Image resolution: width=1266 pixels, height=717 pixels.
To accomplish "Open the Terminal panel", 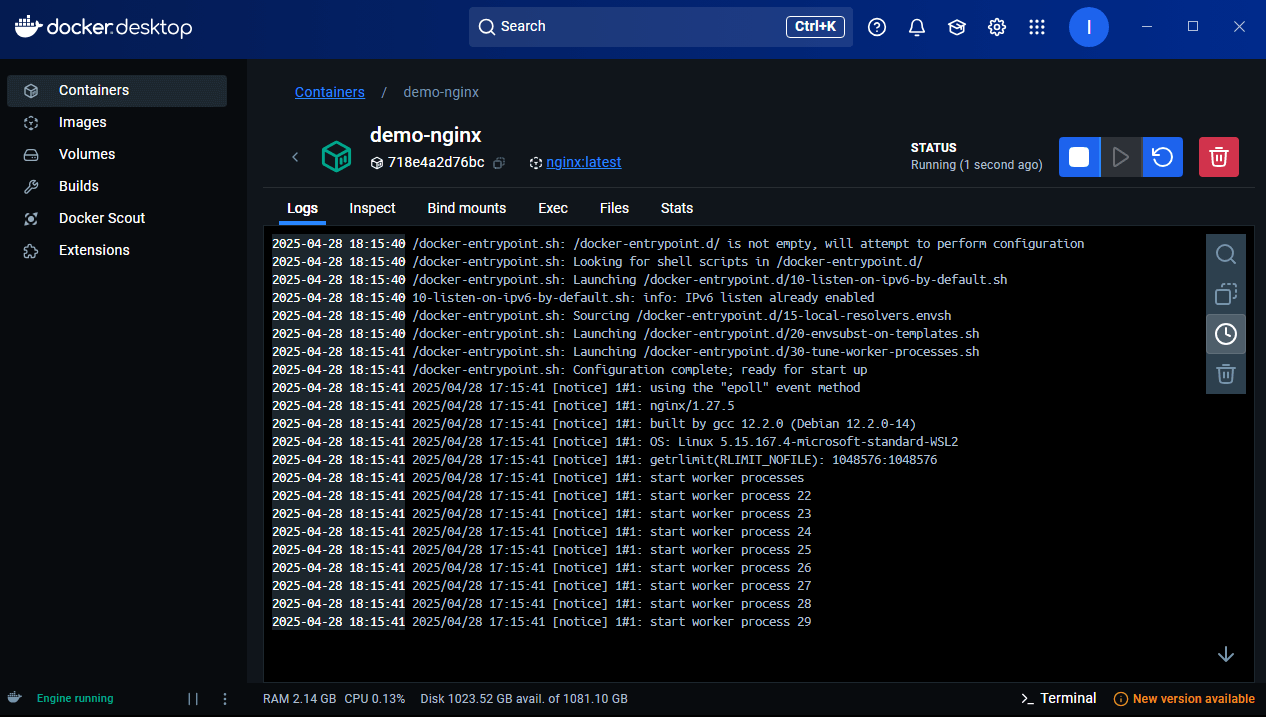I will (x=1058, y=698).
